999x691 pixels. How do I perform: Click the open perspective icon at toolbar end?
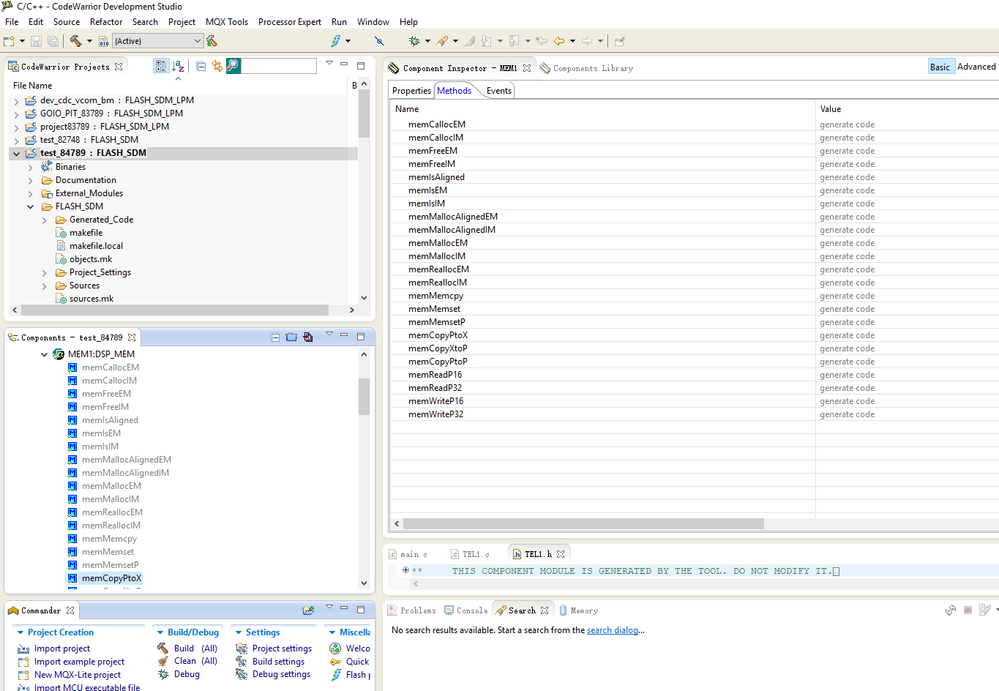[619, 41]
